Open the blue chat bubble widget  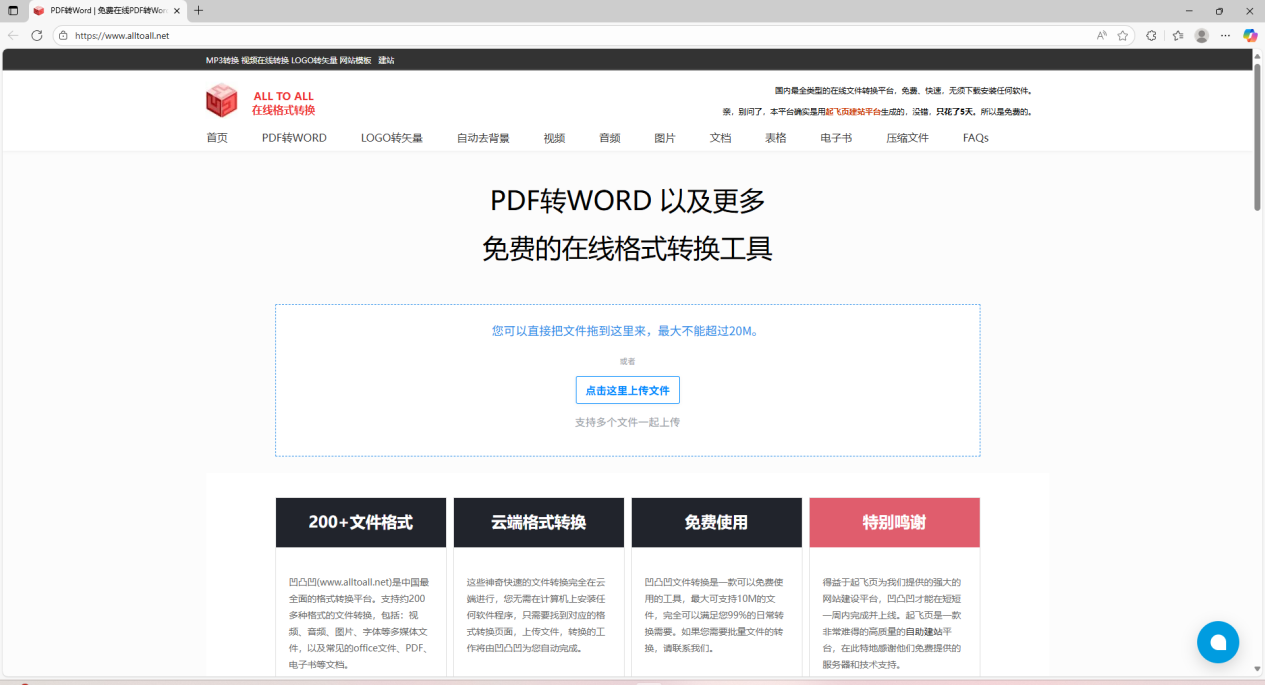1218,642
